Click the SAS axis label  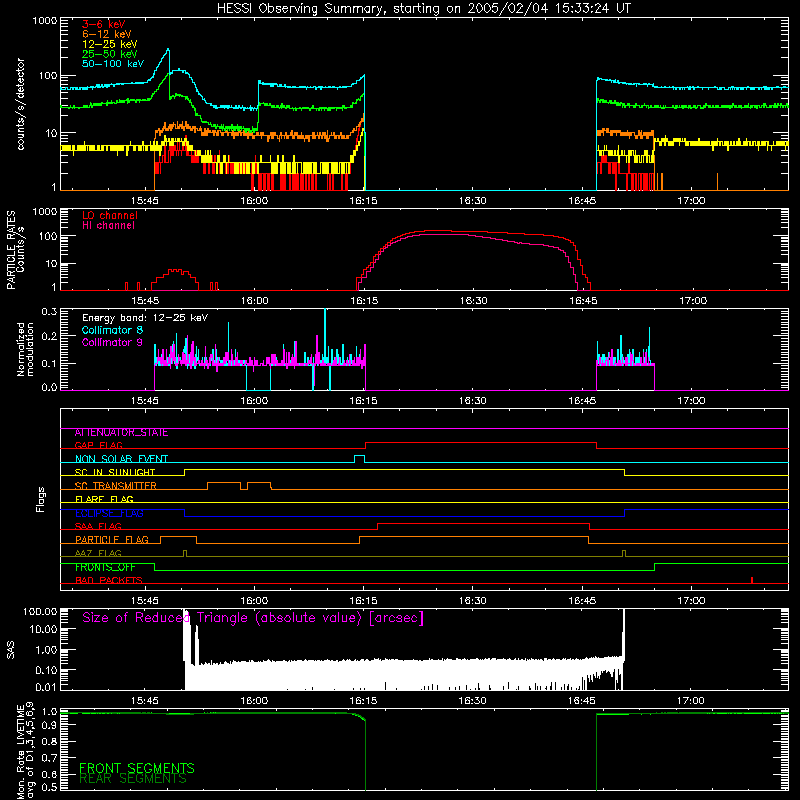click(x=10, y=650)
